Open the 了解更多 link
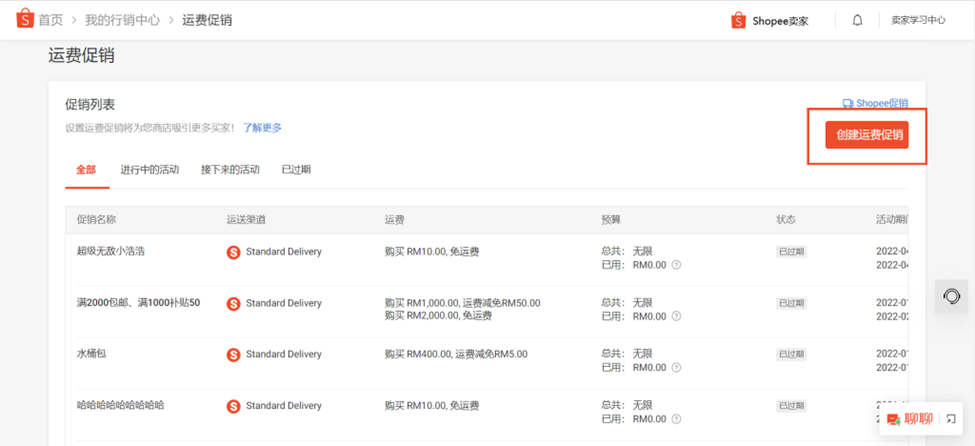Screen dimensions: 975x446 pos(262,128)
